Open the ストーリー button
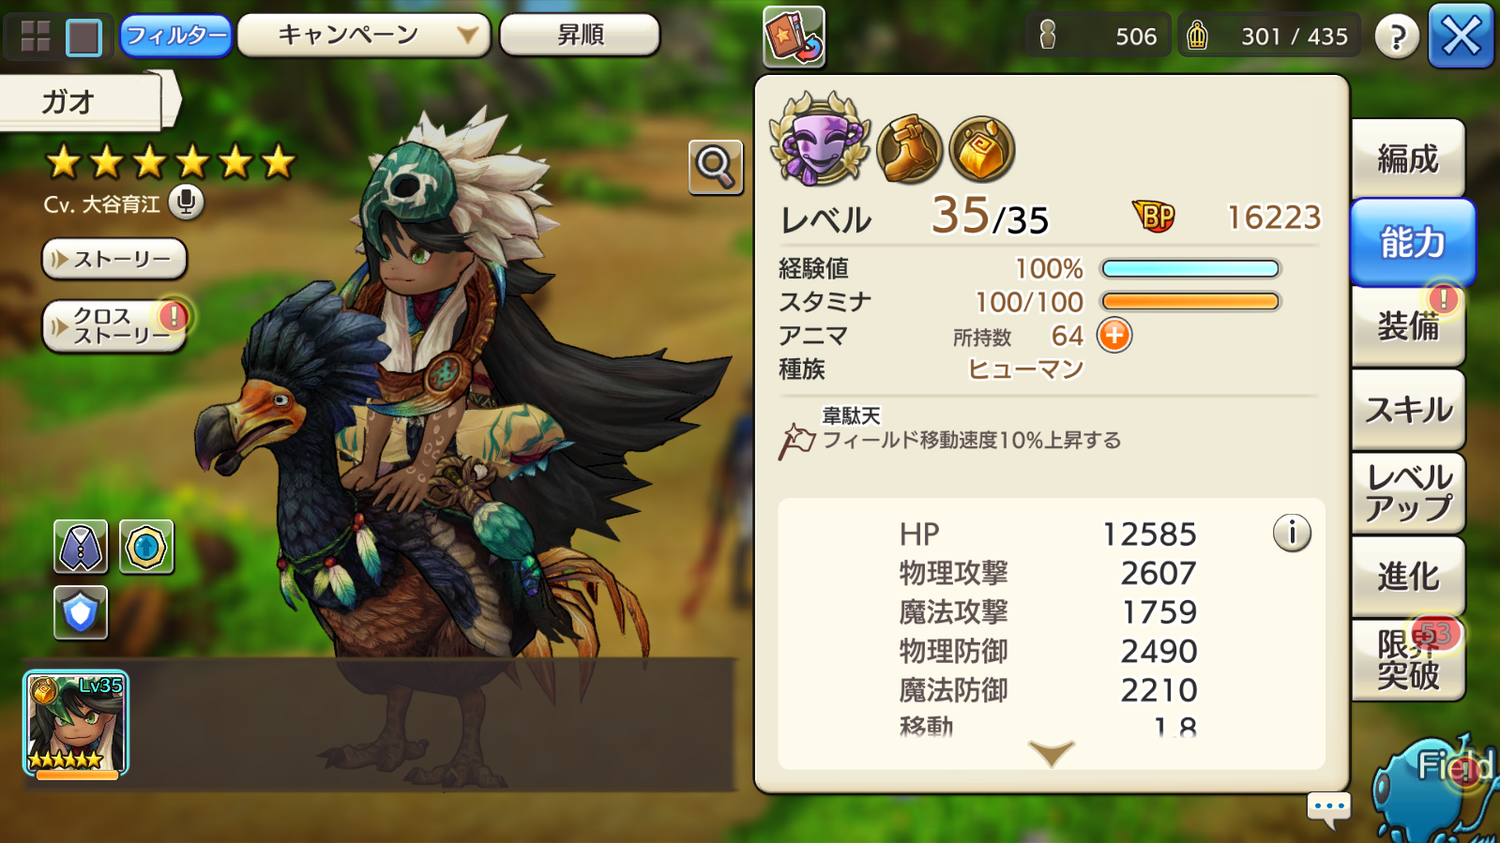Screen dimensions: 1500x843 pos(114,259)
